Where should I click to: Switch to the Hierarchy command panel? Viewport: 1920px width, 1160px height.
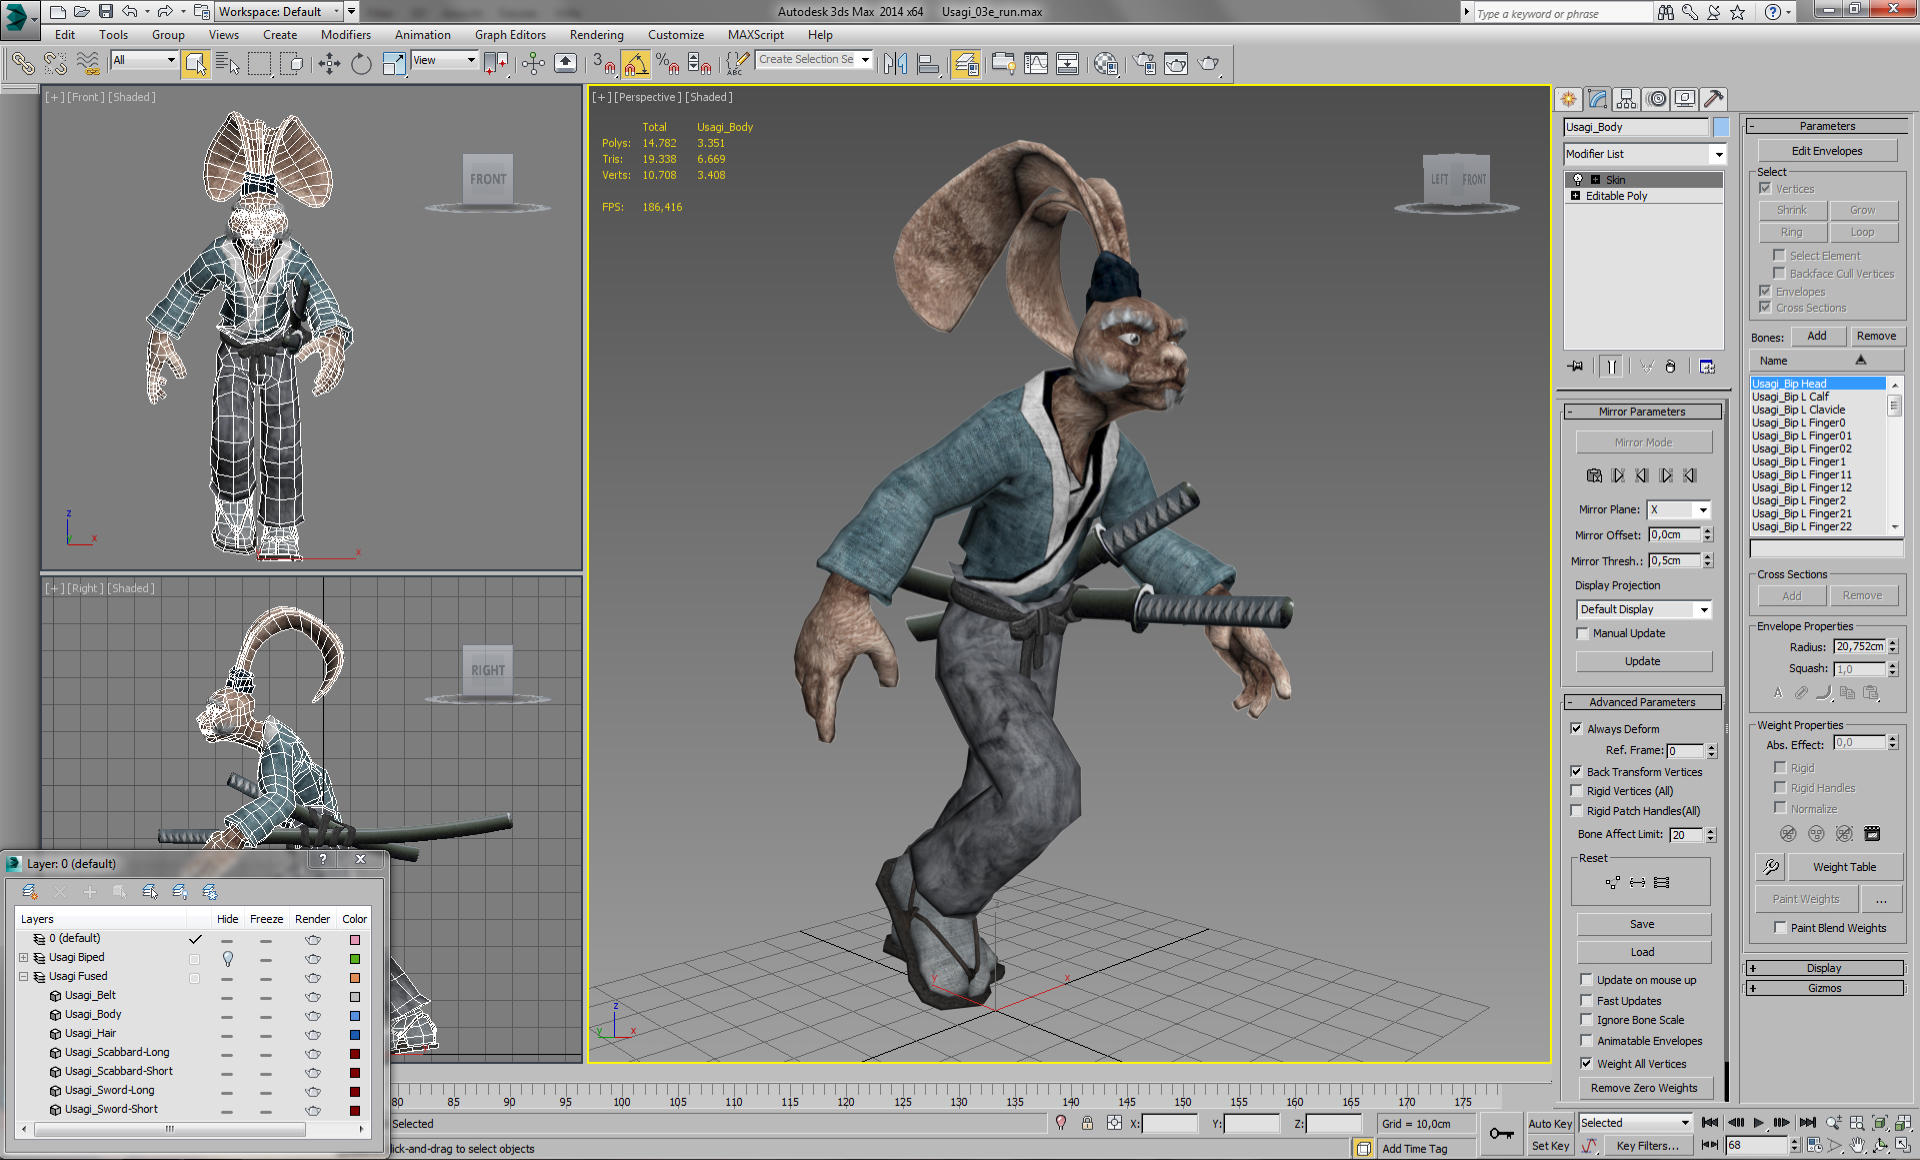click(1626, 99)
